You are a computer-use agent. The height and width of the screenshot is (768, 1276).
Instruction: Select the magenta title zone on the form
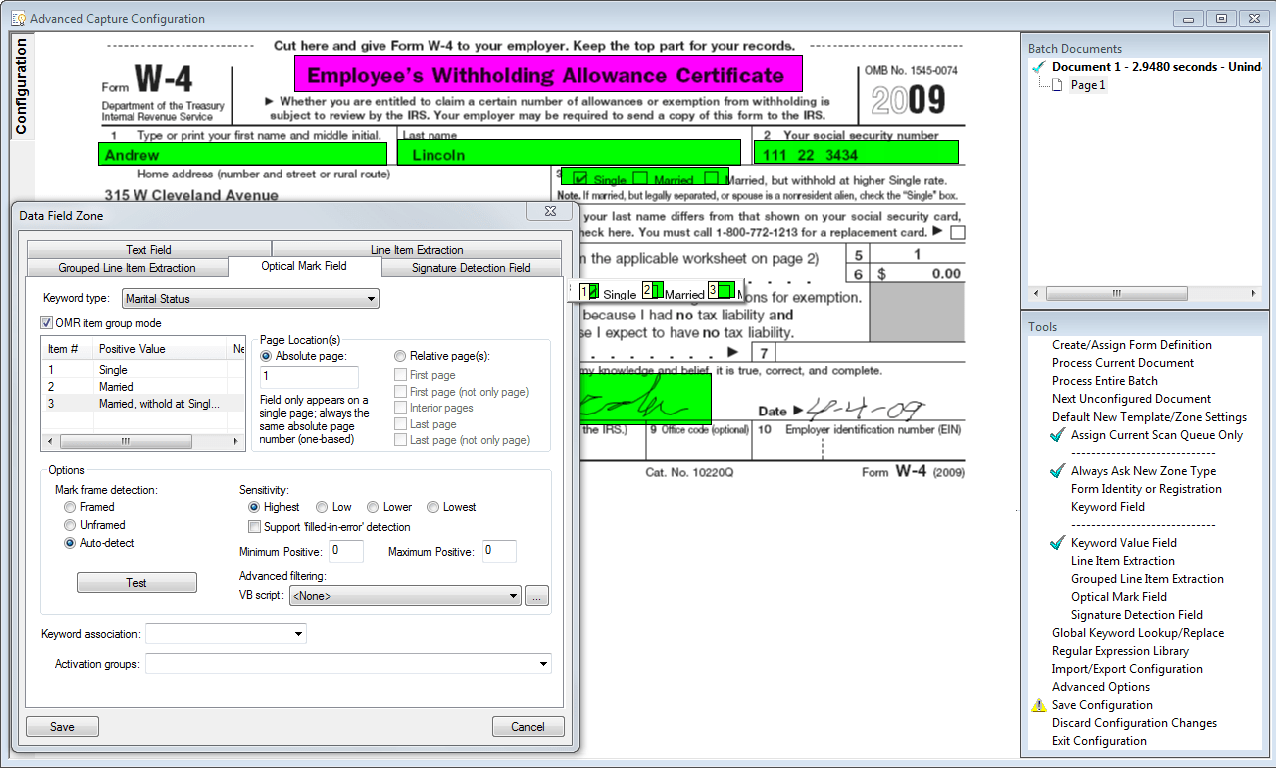548,74
